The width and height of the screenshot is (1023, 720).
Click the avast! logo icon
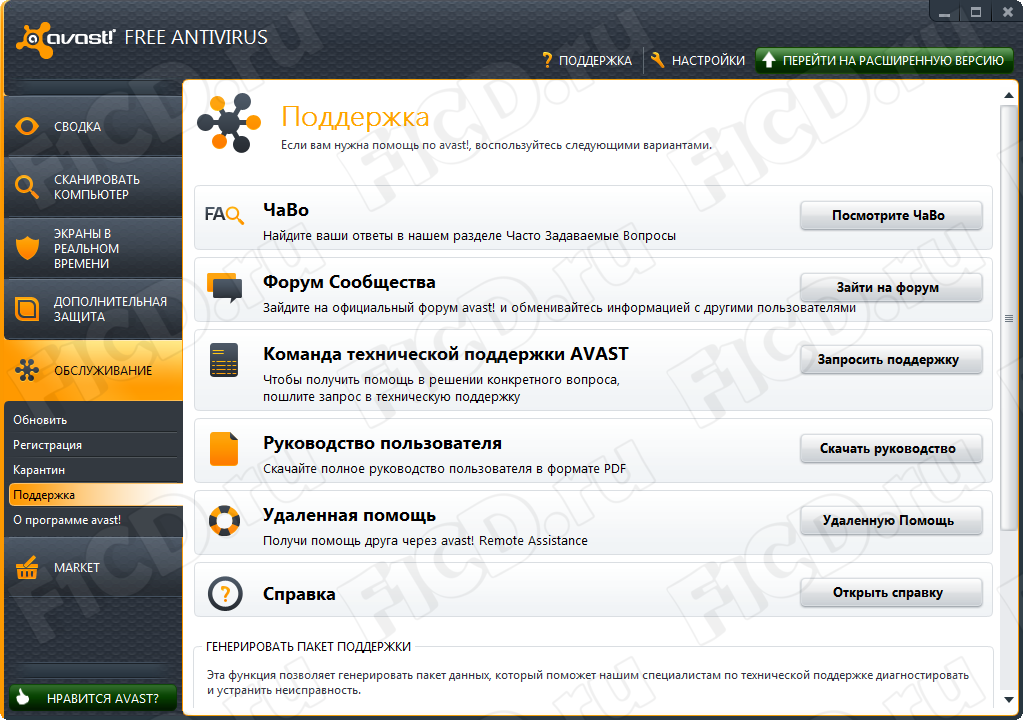(x=33, y=40)
